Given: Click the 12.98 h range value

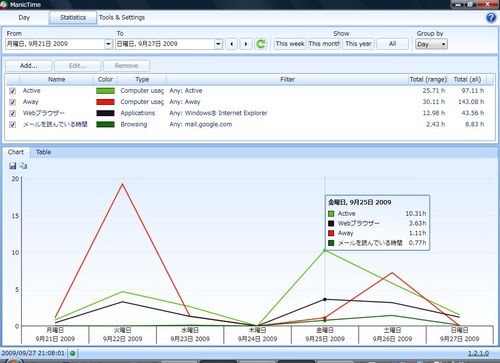Looking at the screenshot, I should click(x=434, y=113).
